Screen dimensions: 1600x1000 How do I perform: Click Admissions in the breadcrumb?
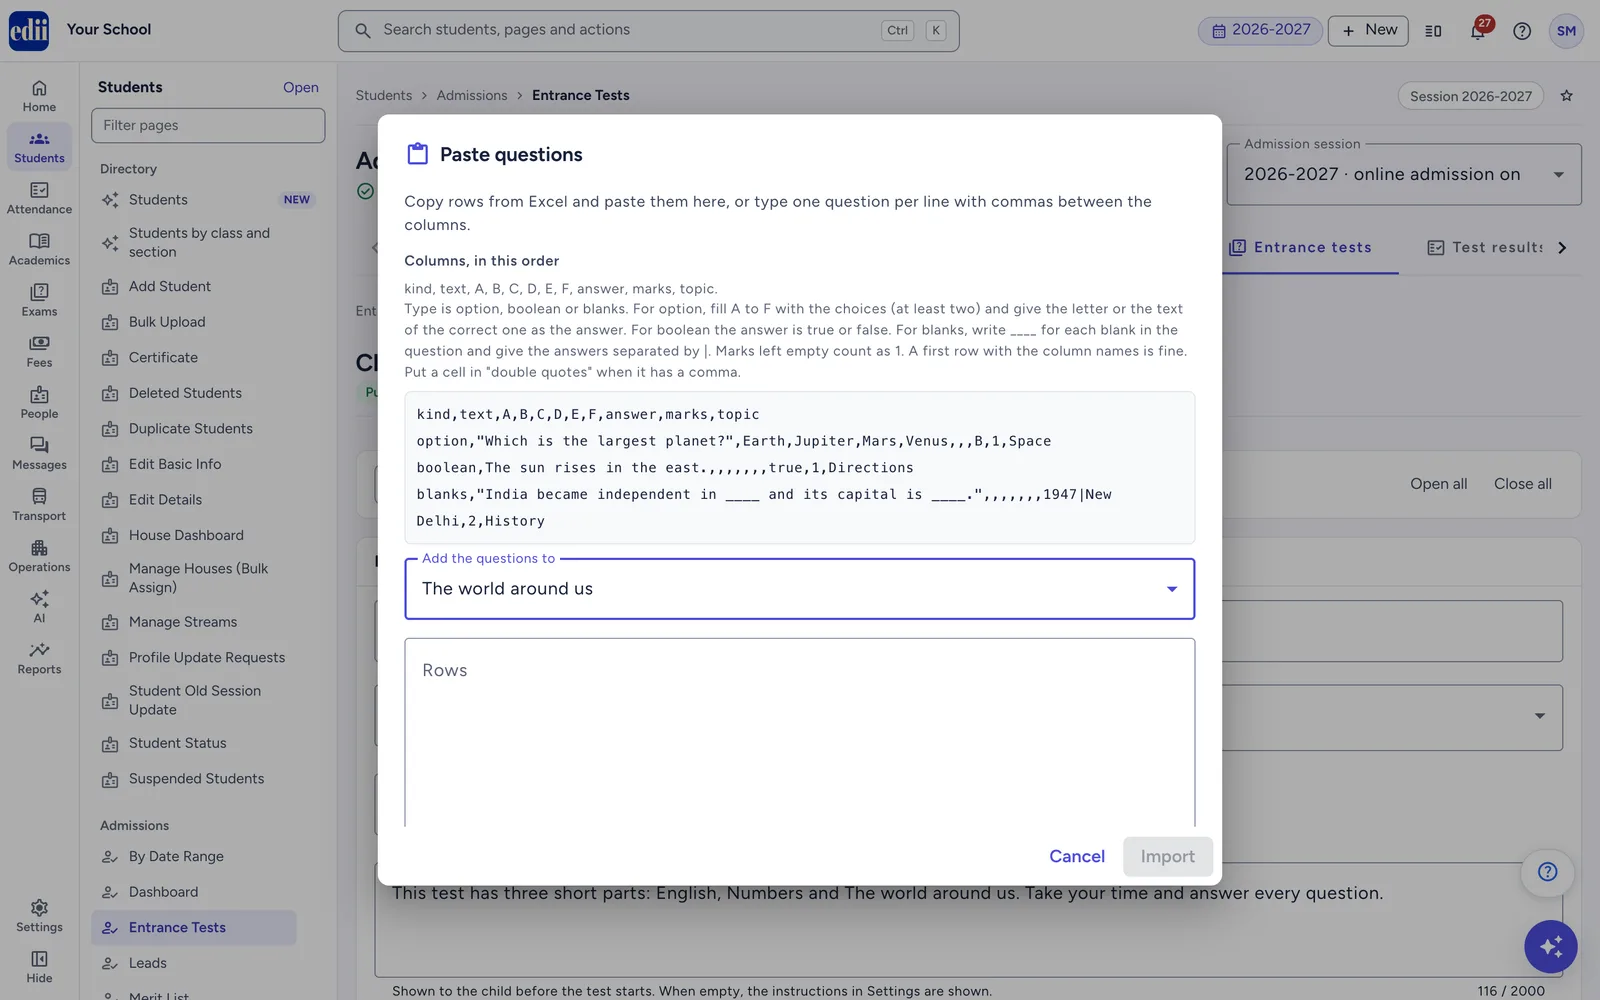tap(472, 96)
